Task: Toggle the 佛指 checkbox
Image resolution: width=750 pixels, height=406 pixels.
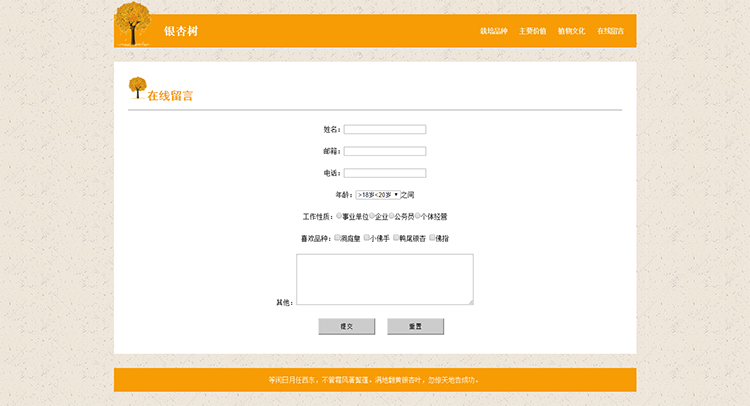Action: pos(432,238)
